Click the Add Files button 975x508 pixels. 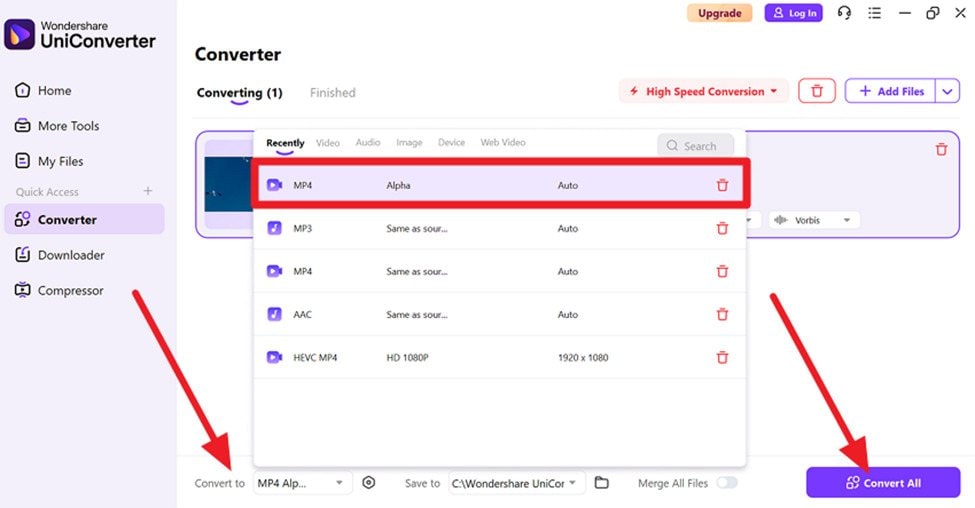point(890,91)
